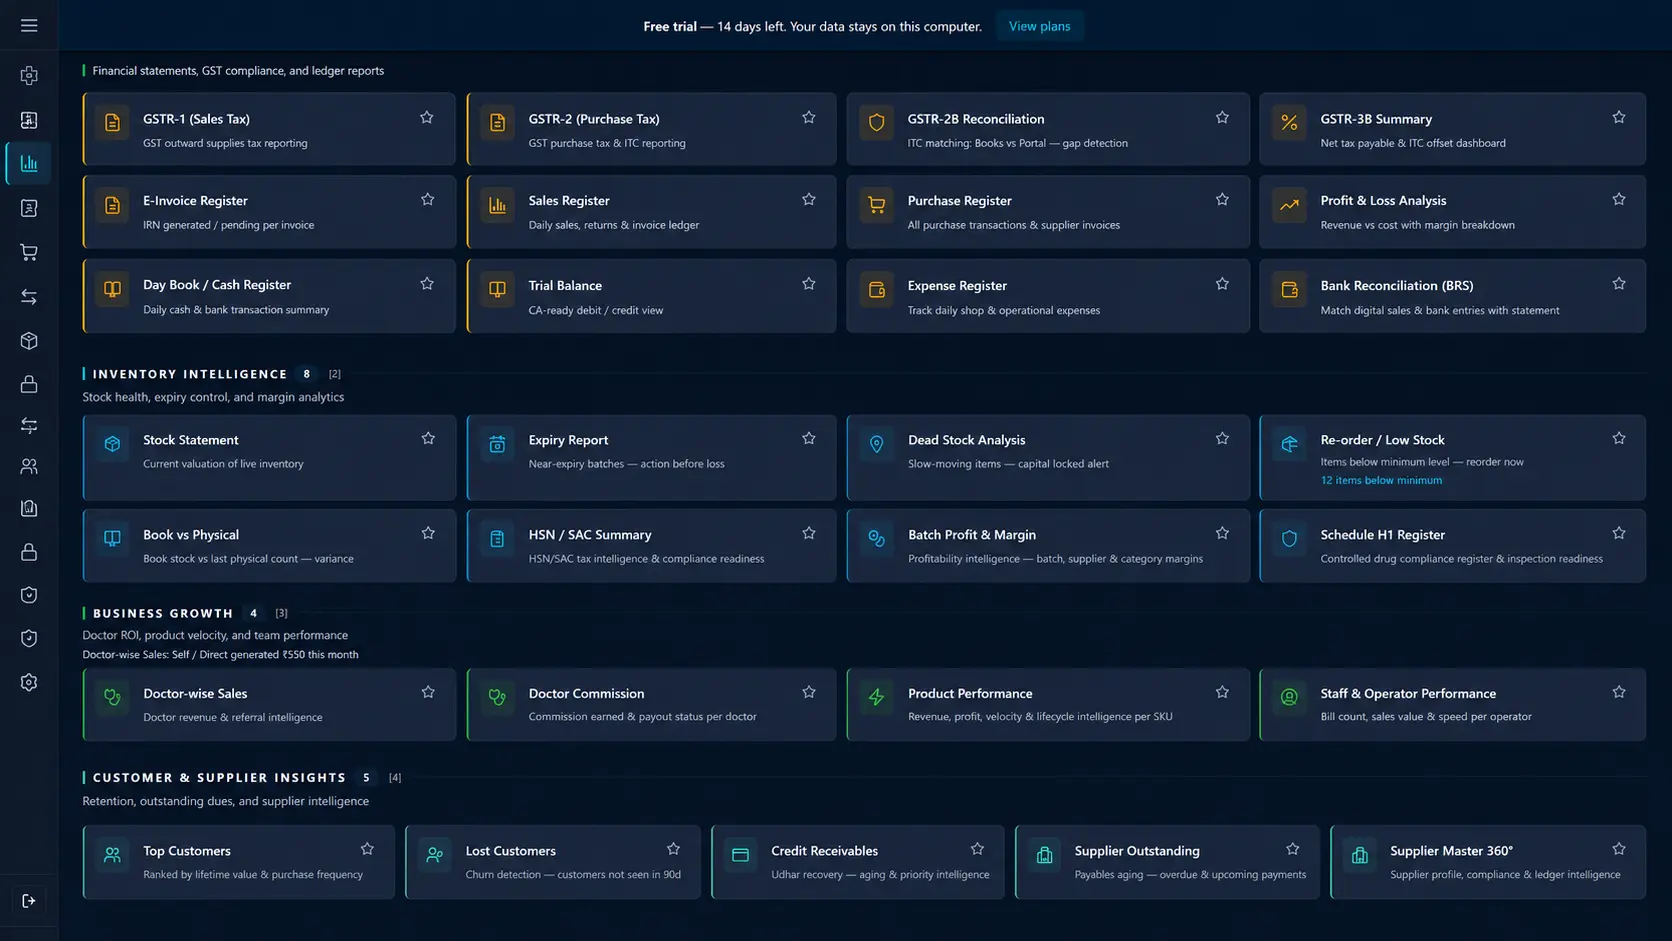Open the people icon in the sidebar

[29, 466]
